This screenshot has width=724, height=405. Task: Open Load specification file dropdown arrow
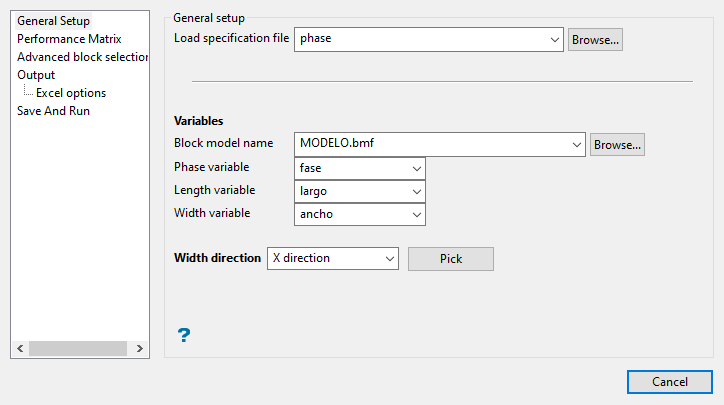[555, 39]
